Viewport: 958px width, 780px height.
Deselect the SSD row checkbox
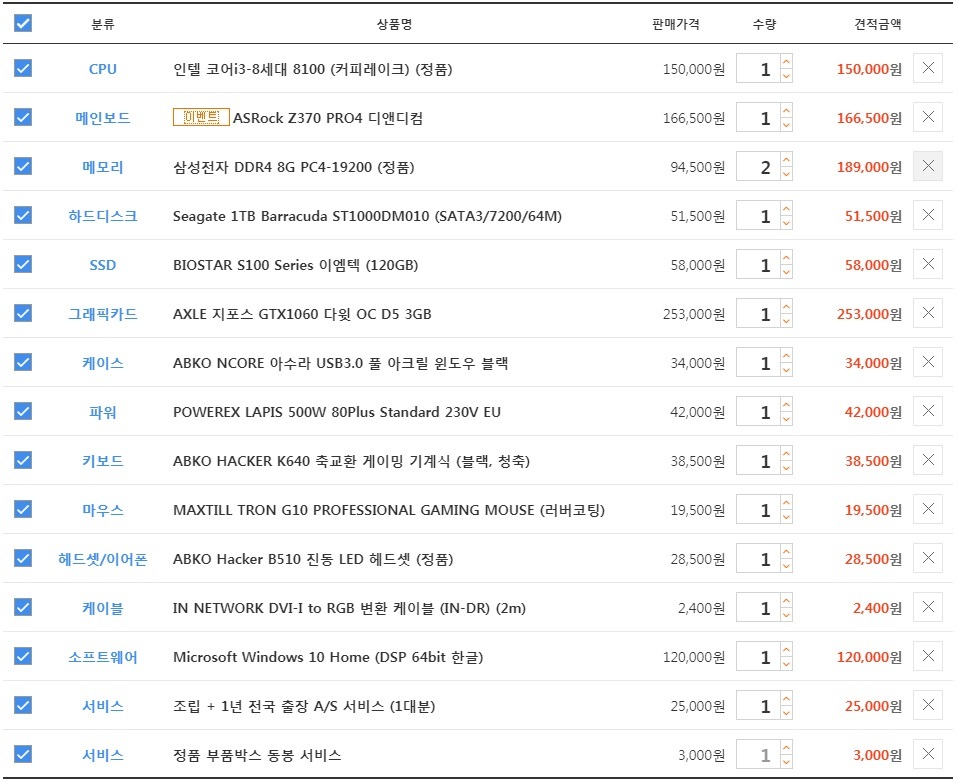(x=23, y=264)
